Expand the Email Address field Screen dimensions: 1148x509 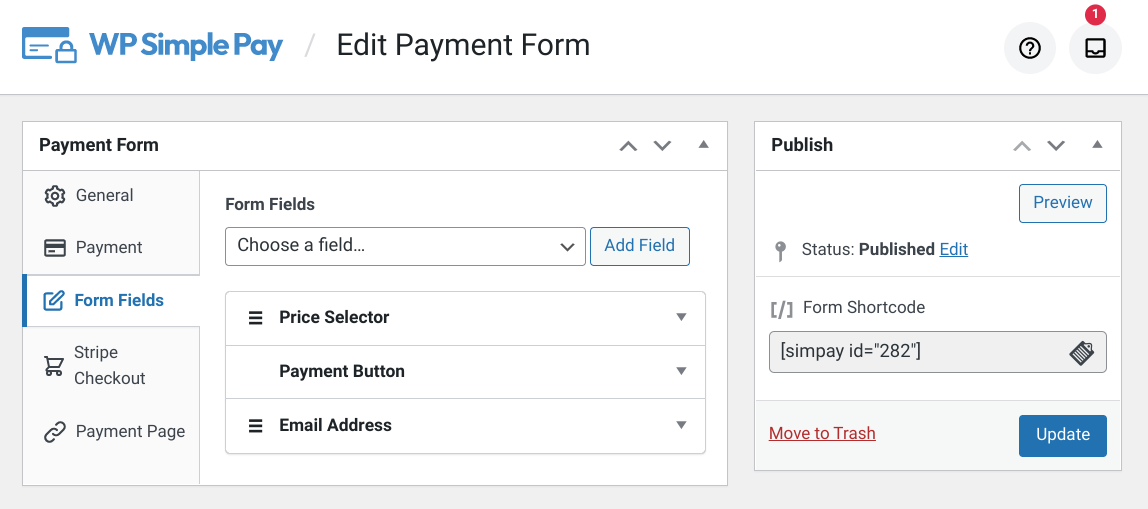click(682, 425)
